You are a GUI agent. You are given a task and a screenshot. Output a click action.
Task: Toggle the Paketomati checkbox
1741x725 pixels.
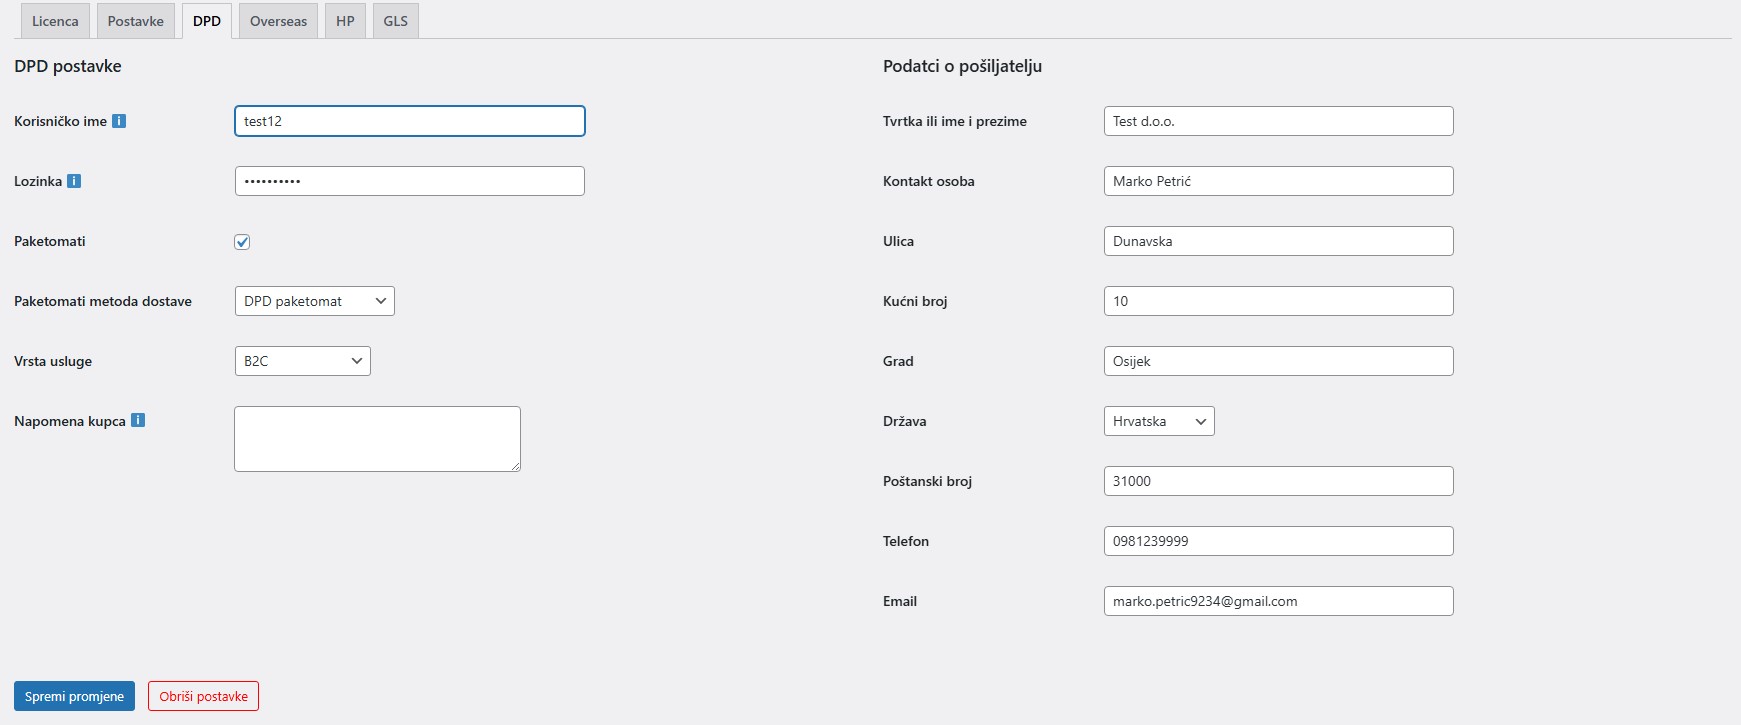coord(242,242)
